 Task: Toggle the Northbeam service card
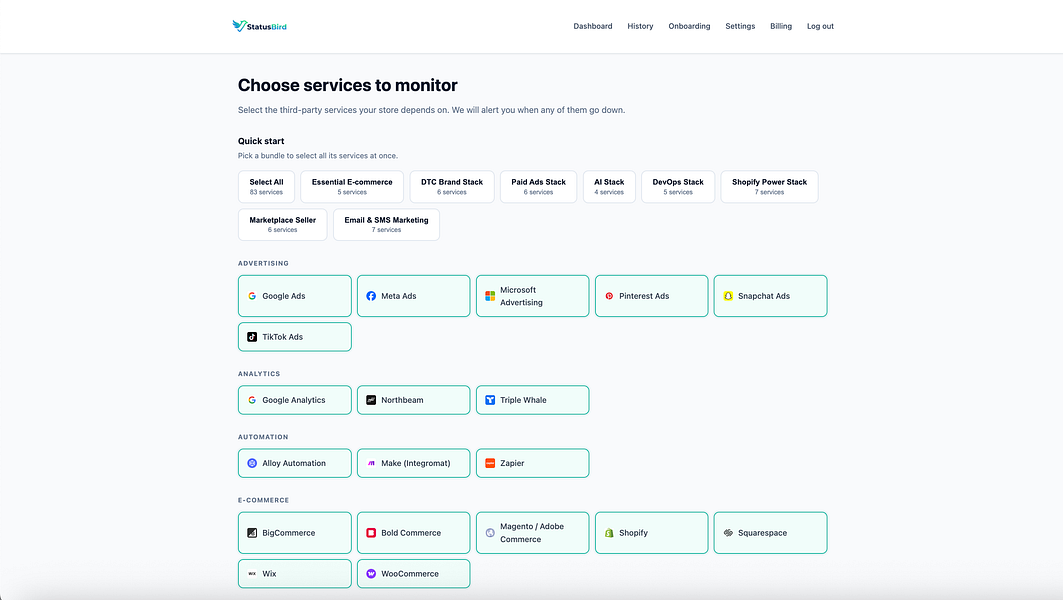pos(414,400)
